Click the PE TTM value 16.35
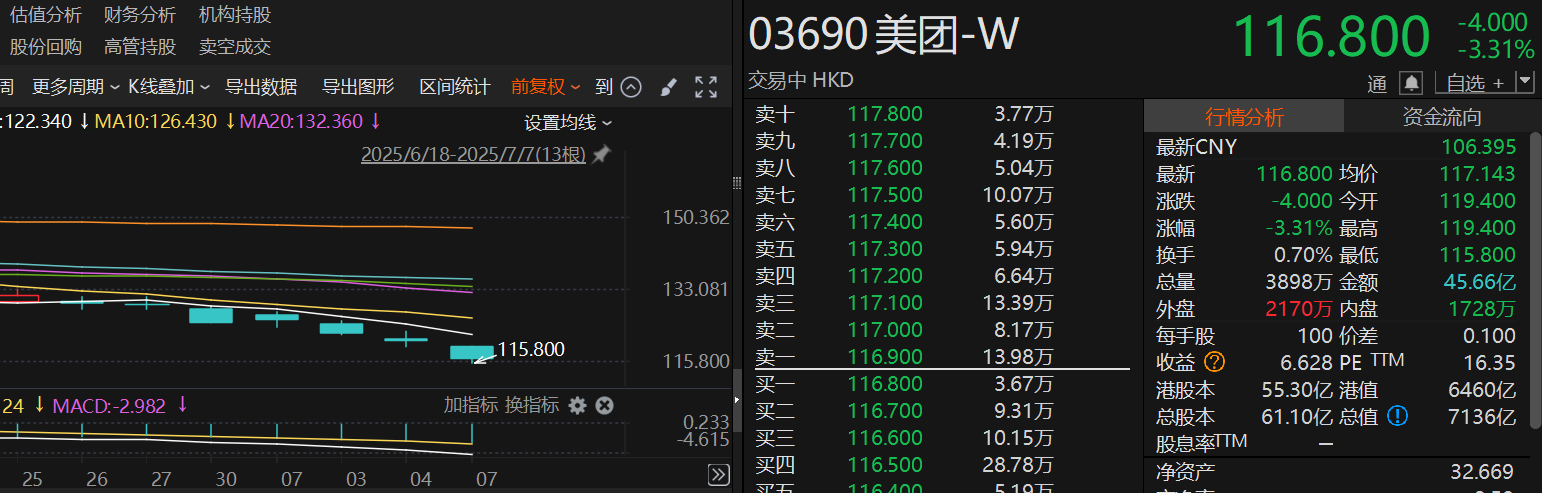The width and height of the screenshot is (1542, 493). [1488, 363]
